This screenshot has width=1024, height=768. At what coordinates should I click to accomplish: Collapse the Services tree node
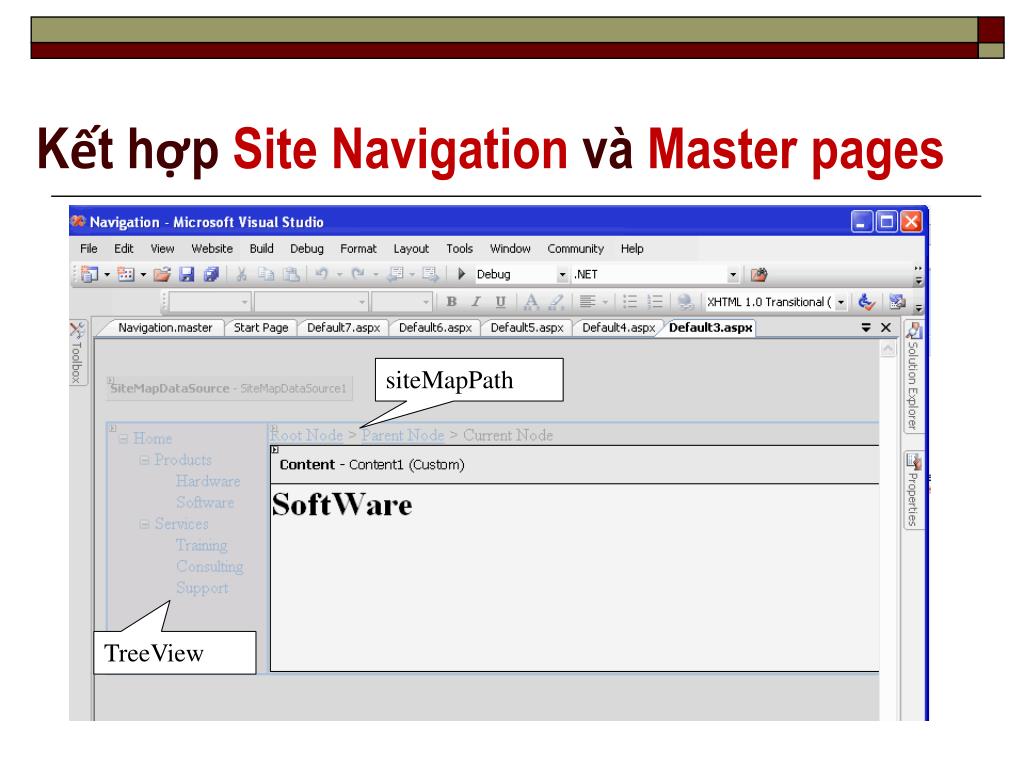(144, 524)
